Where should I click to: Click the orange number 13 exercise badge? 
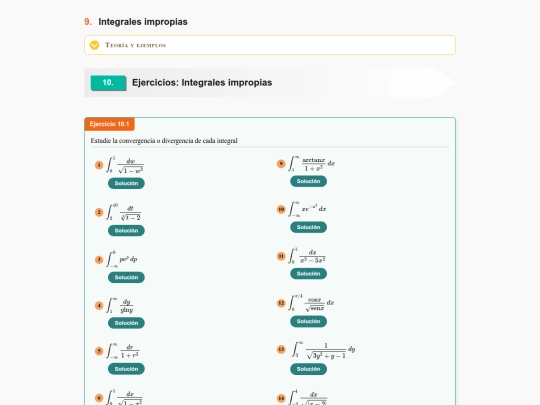pos(281,350)
